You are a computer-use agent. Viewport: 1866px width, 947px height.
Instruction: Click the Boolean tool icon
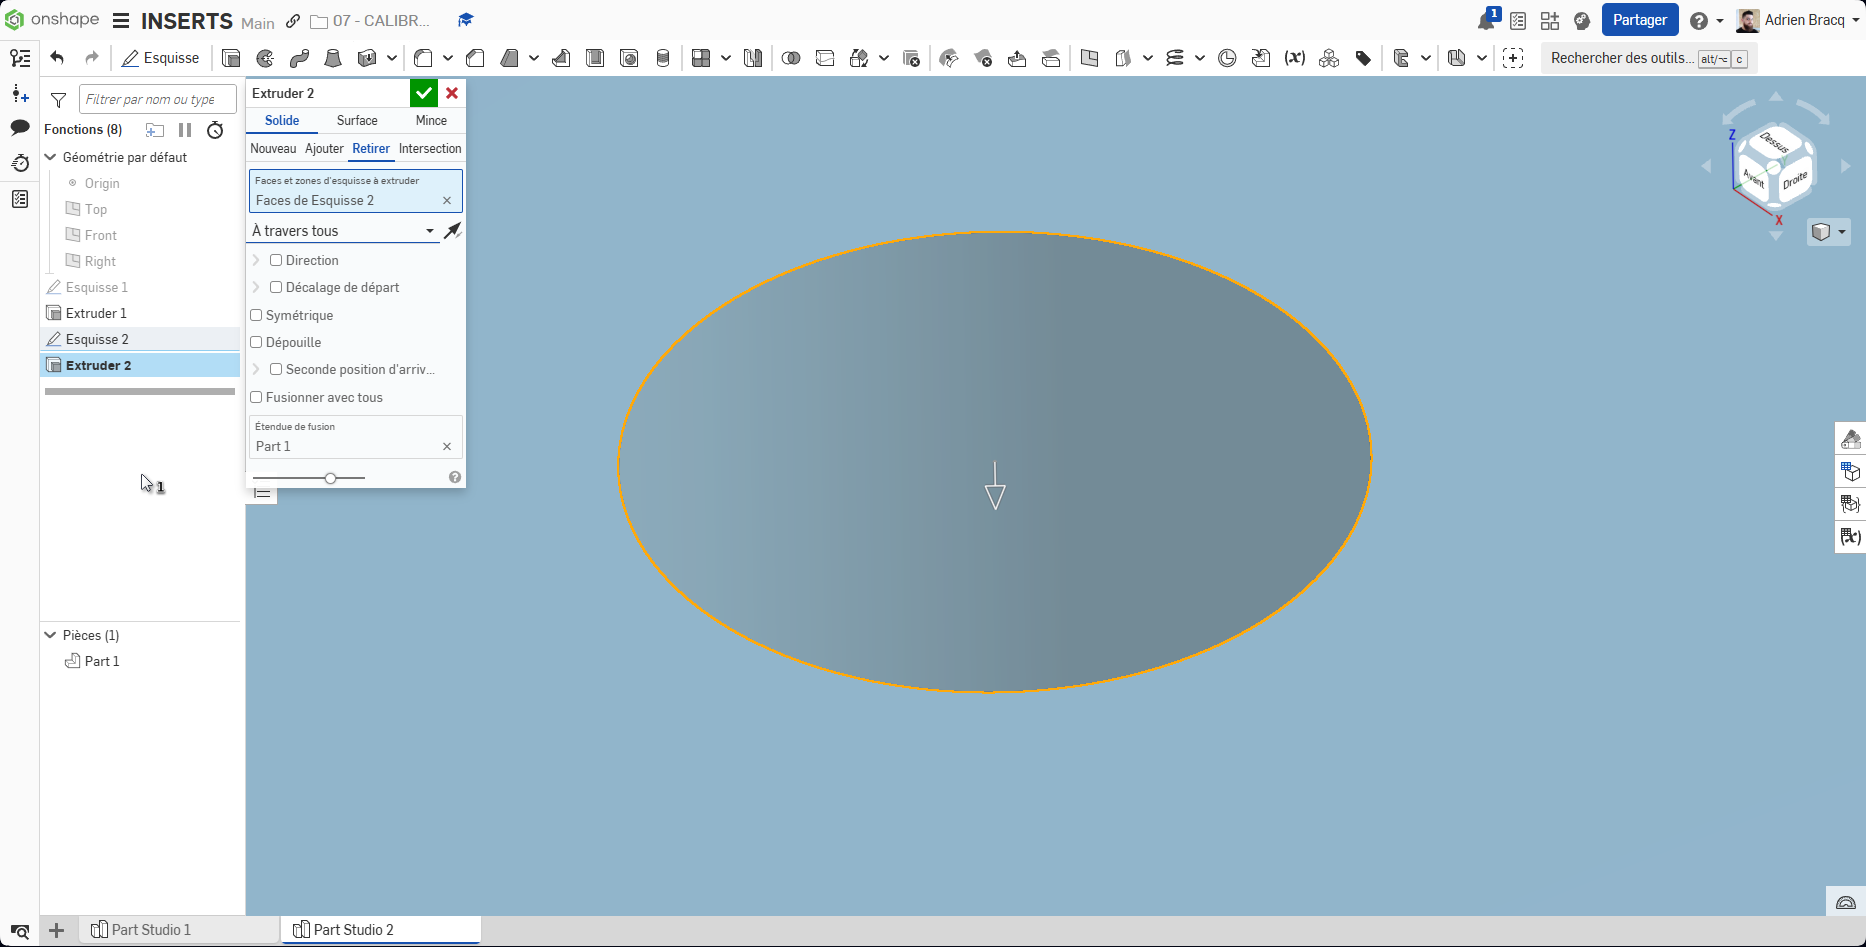click(x=791, y=58)
